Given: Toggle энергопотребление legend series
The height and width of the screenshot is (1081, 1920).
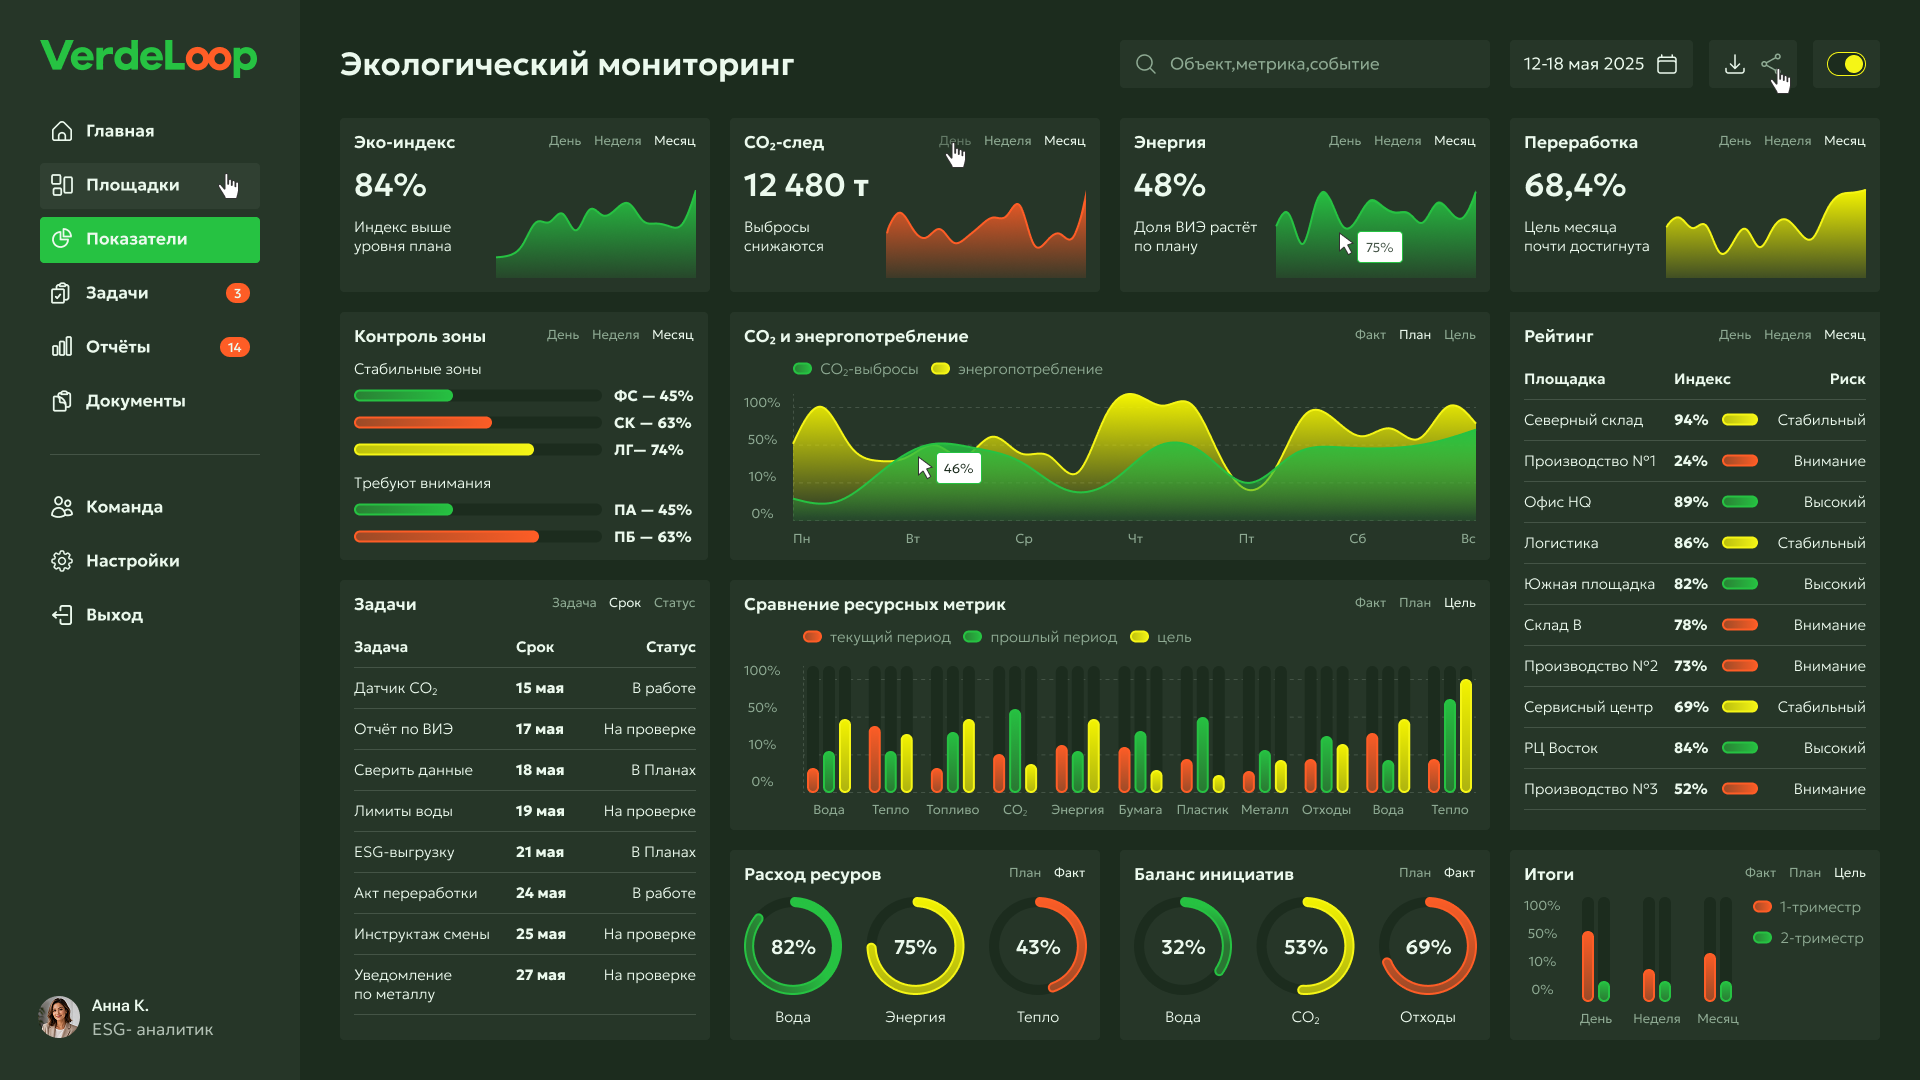Looking at the screenshot, I should tap(1017, 369).
